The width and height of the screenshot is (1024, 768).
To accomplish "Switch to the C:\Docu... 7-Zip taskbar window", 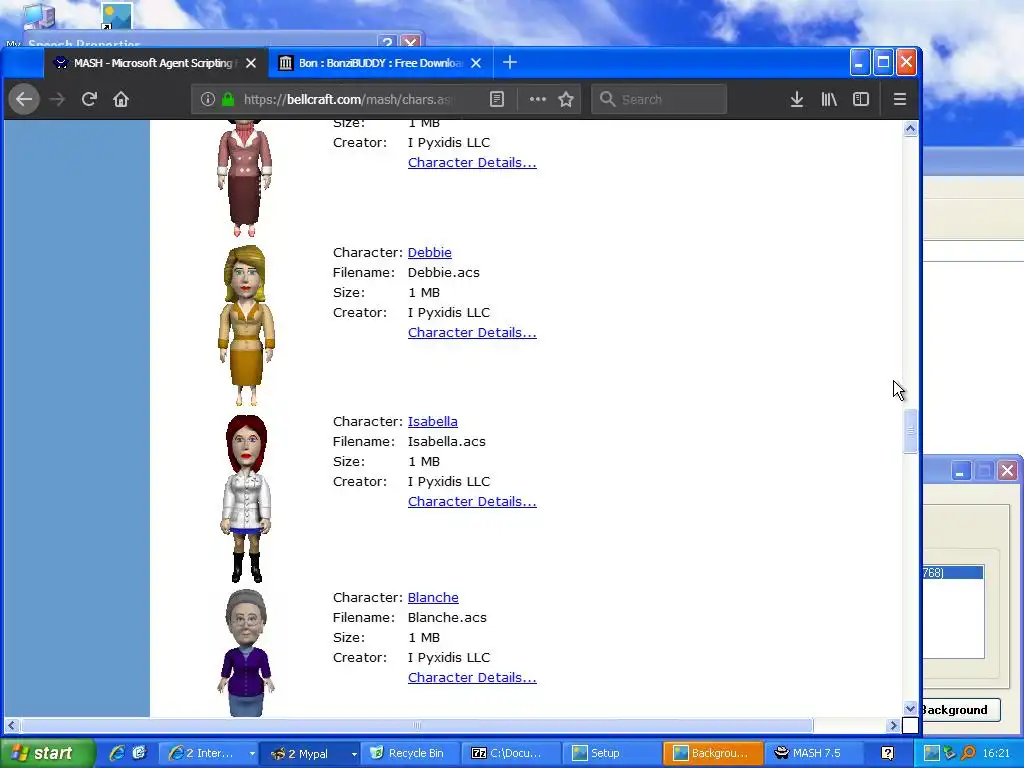I will (511, 753).
